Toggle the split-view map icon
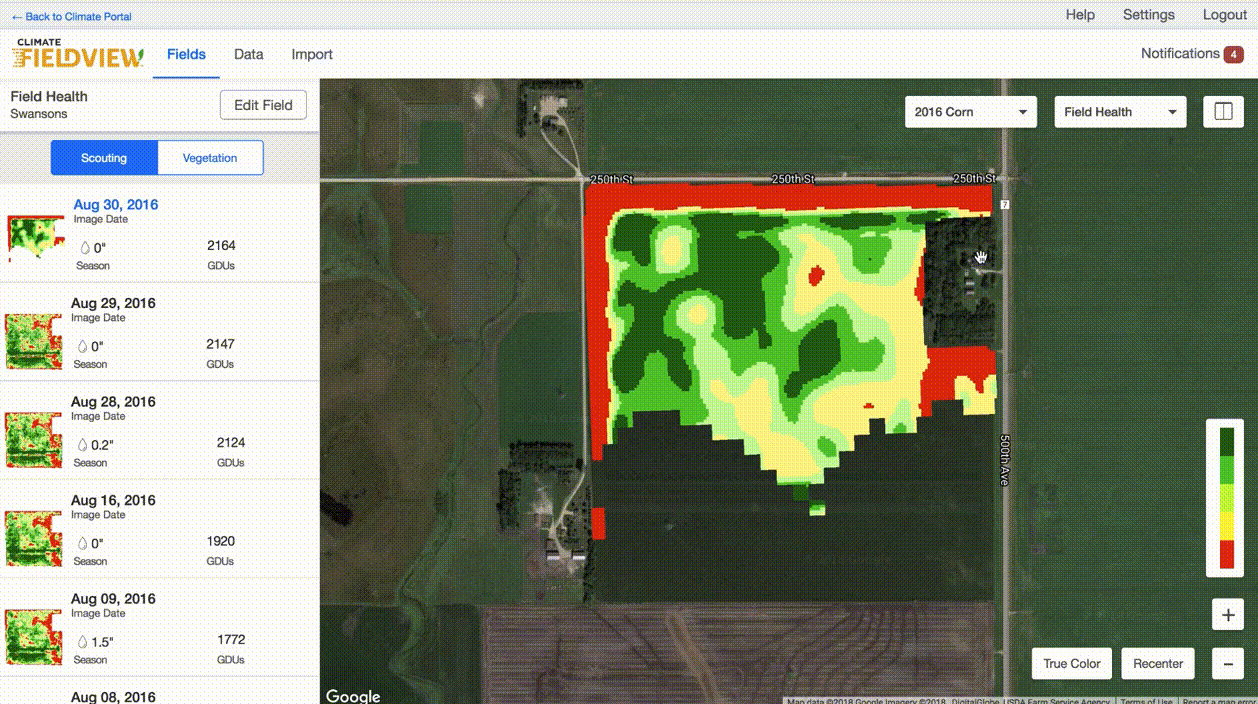The width and height of the screenshot is (1258, 704). point(1223,112)
